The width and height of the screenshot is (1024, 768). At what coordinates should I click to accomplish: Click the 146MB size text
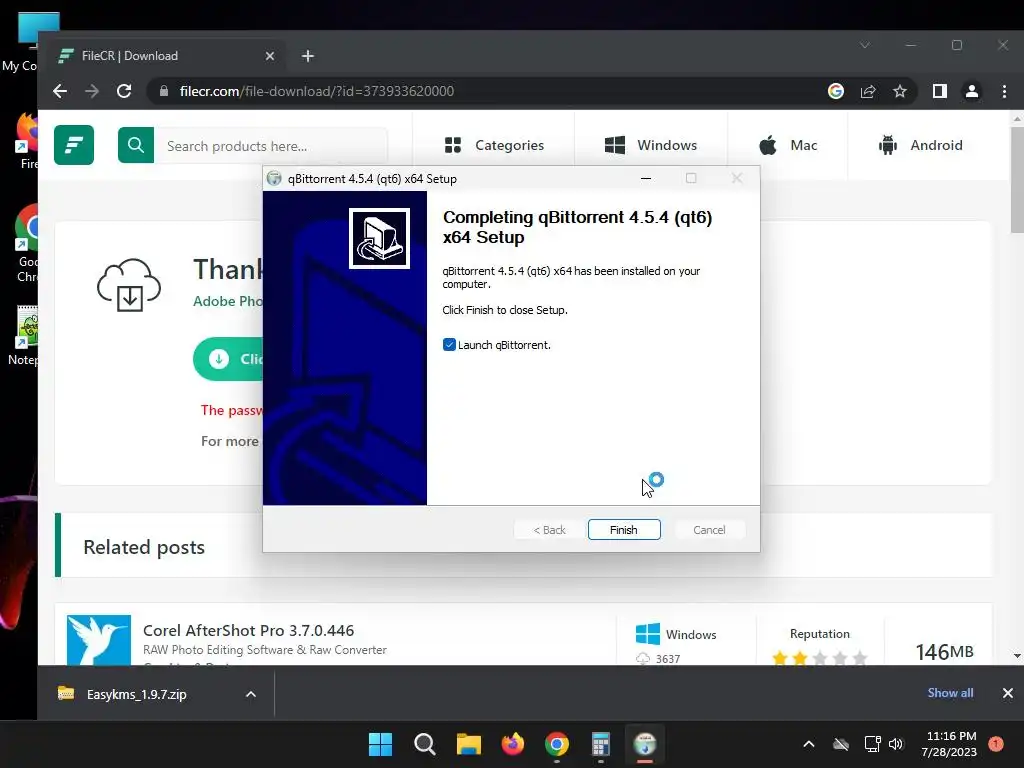click(944, 652)
